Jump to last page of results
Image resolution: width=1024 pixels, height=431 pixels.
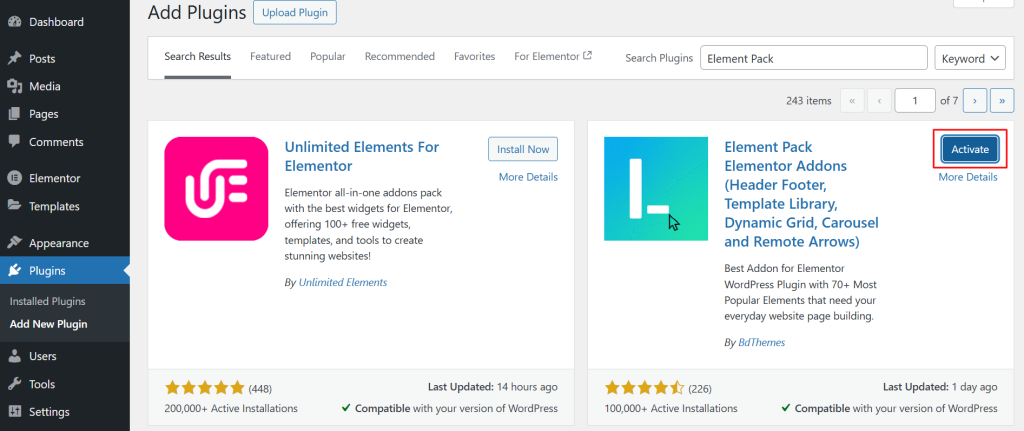[1002, 100]
